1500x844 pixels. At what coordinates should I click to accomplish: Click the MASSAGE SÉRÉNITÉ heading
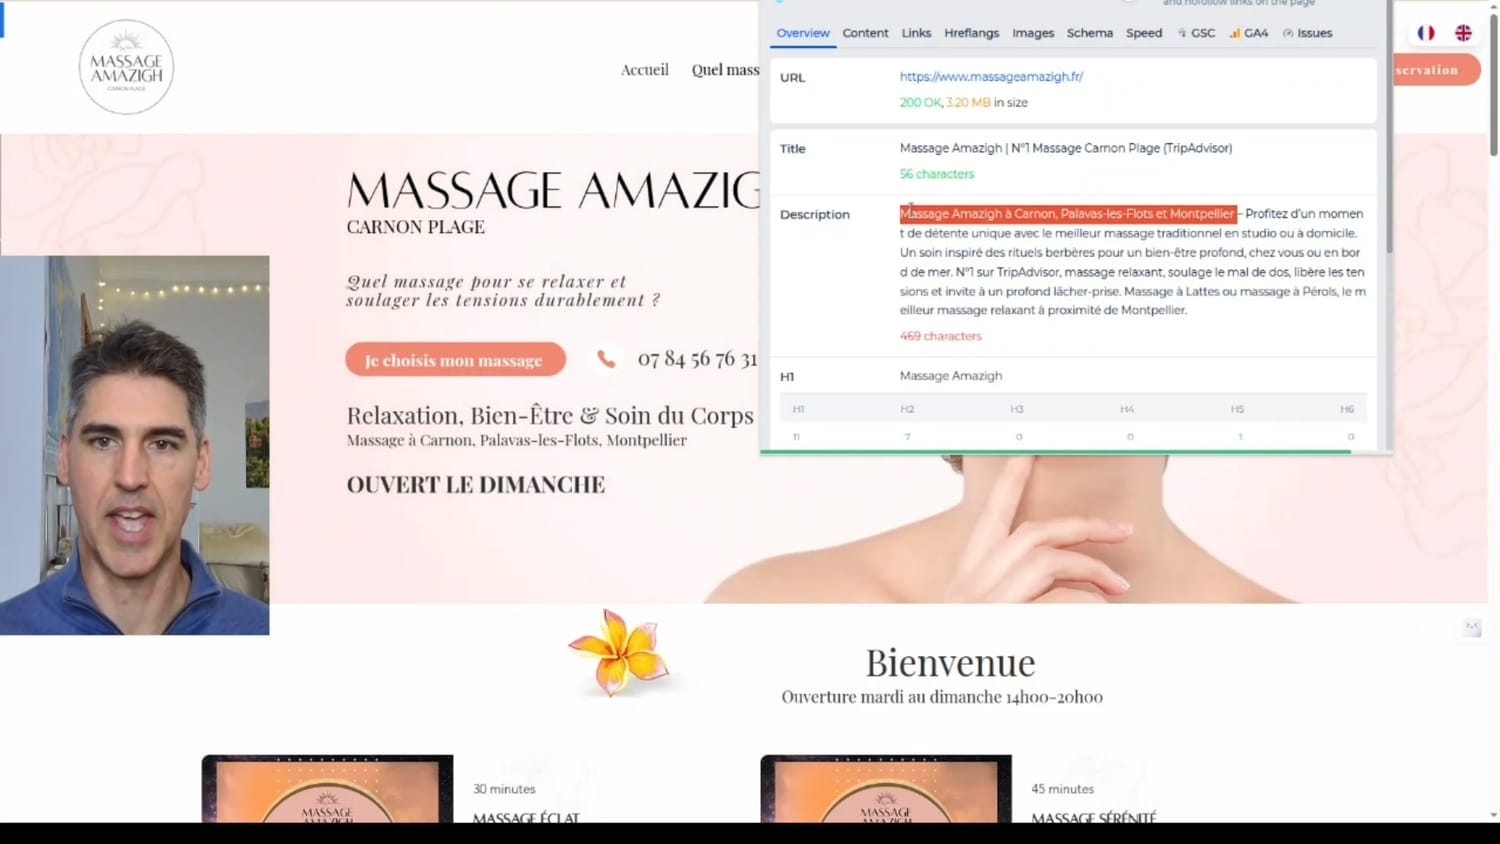click(x=1094, y=817)
